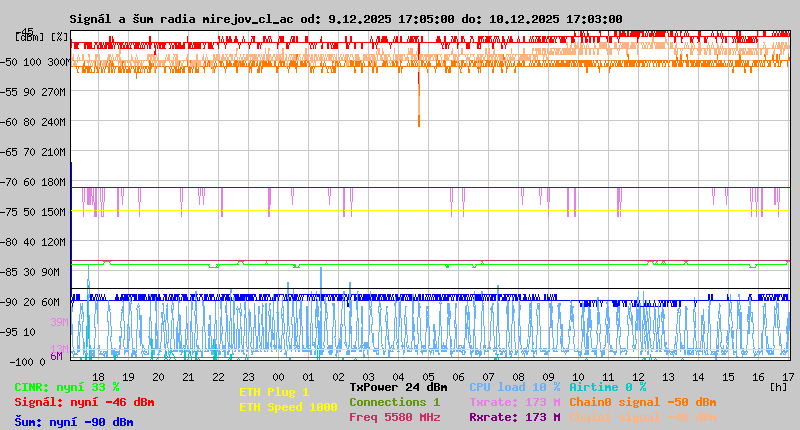Select the '23' hour label on x-axis
800x430 pixels.
(248, 377)
